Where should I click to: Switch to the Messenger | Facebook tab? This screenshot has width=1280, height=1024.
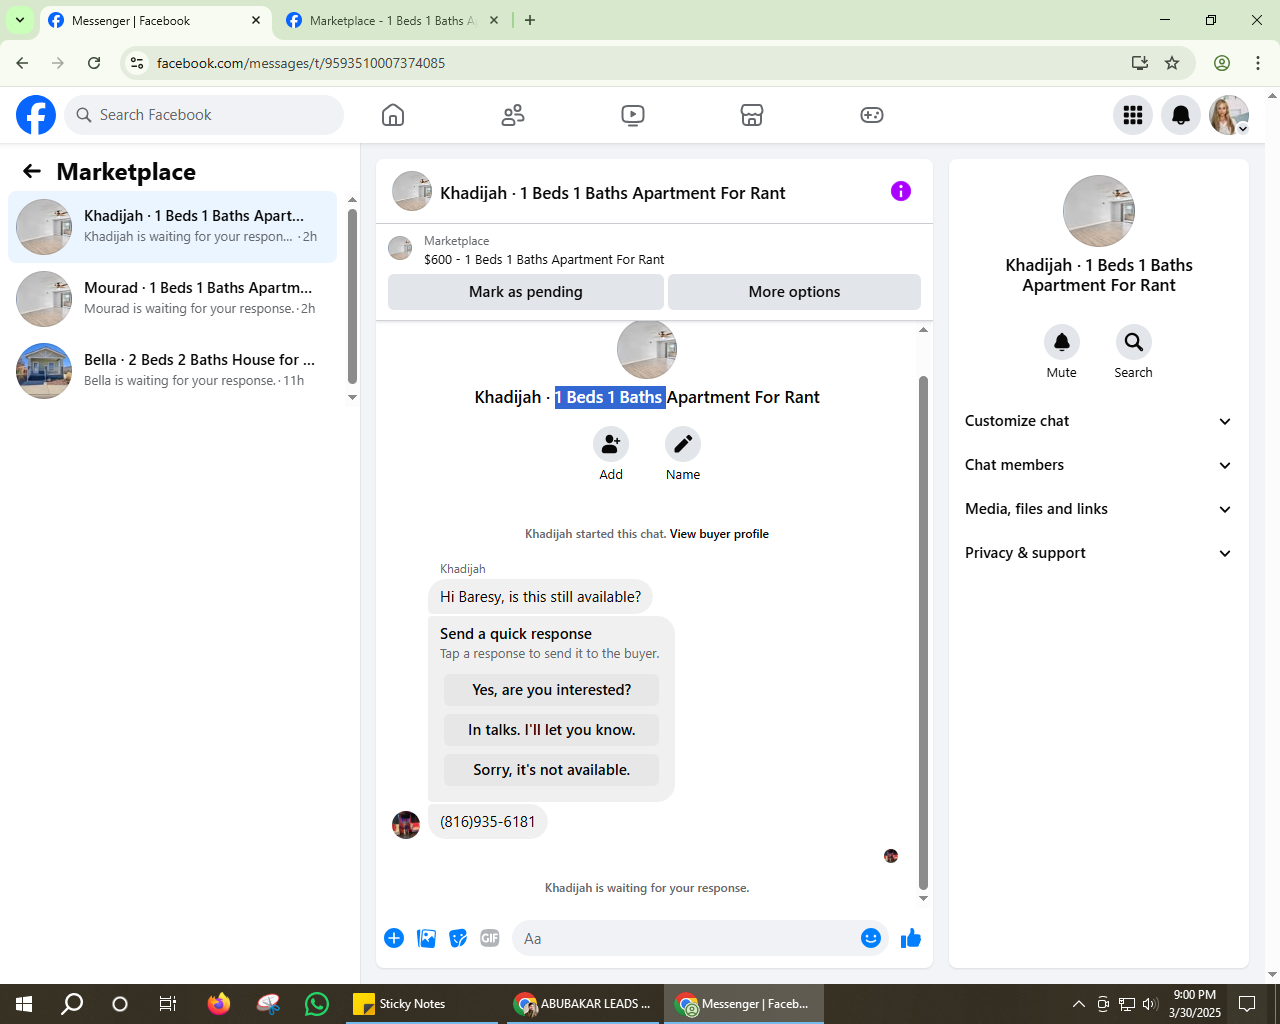(155, 20)
